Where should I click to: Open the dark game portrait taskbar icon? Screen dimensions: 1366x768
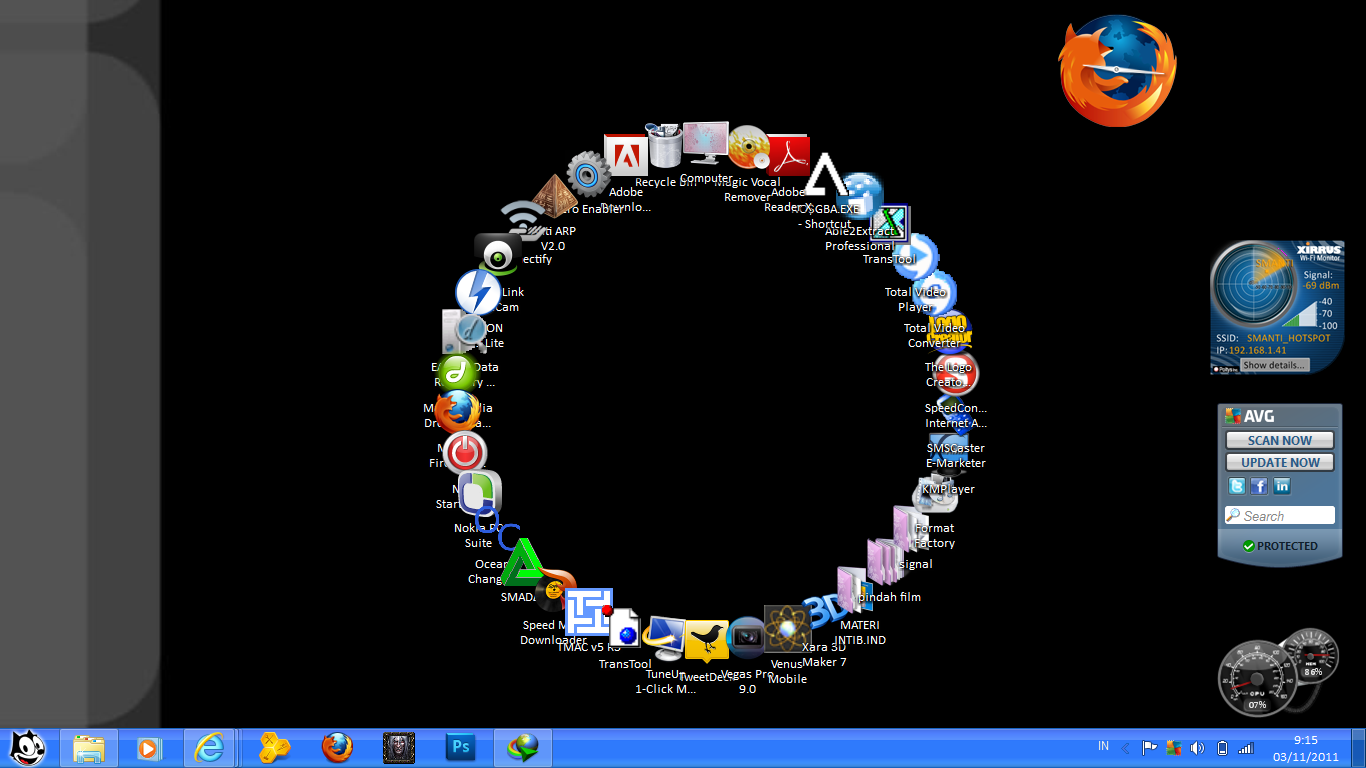(x=399, y=747)
